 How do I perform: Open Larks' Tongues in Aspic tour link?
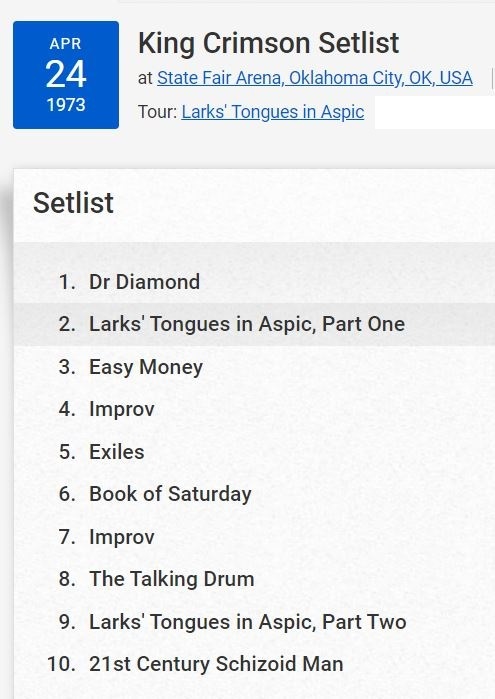(x=272, y=112)
